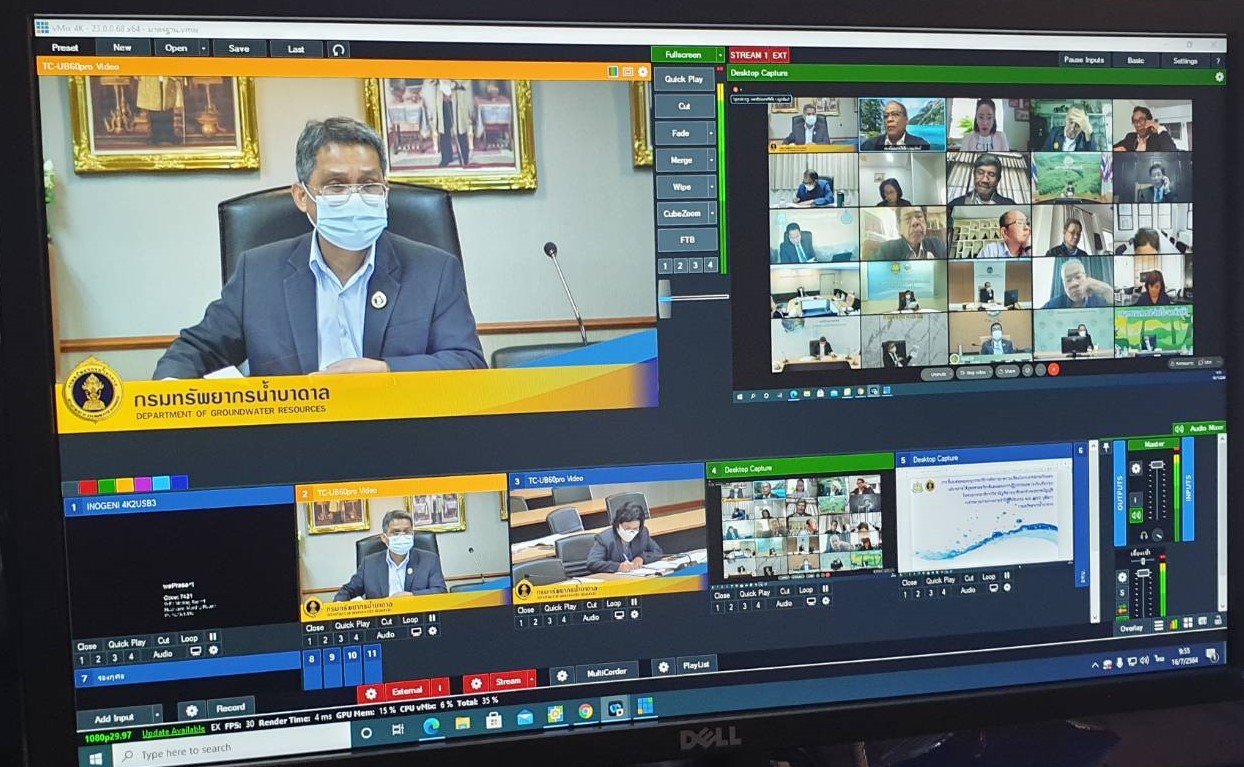1244x767 pixels.
Task: Toggle Audio on input 3 TC-UB60pro
Action: click(x=591, y=617)
